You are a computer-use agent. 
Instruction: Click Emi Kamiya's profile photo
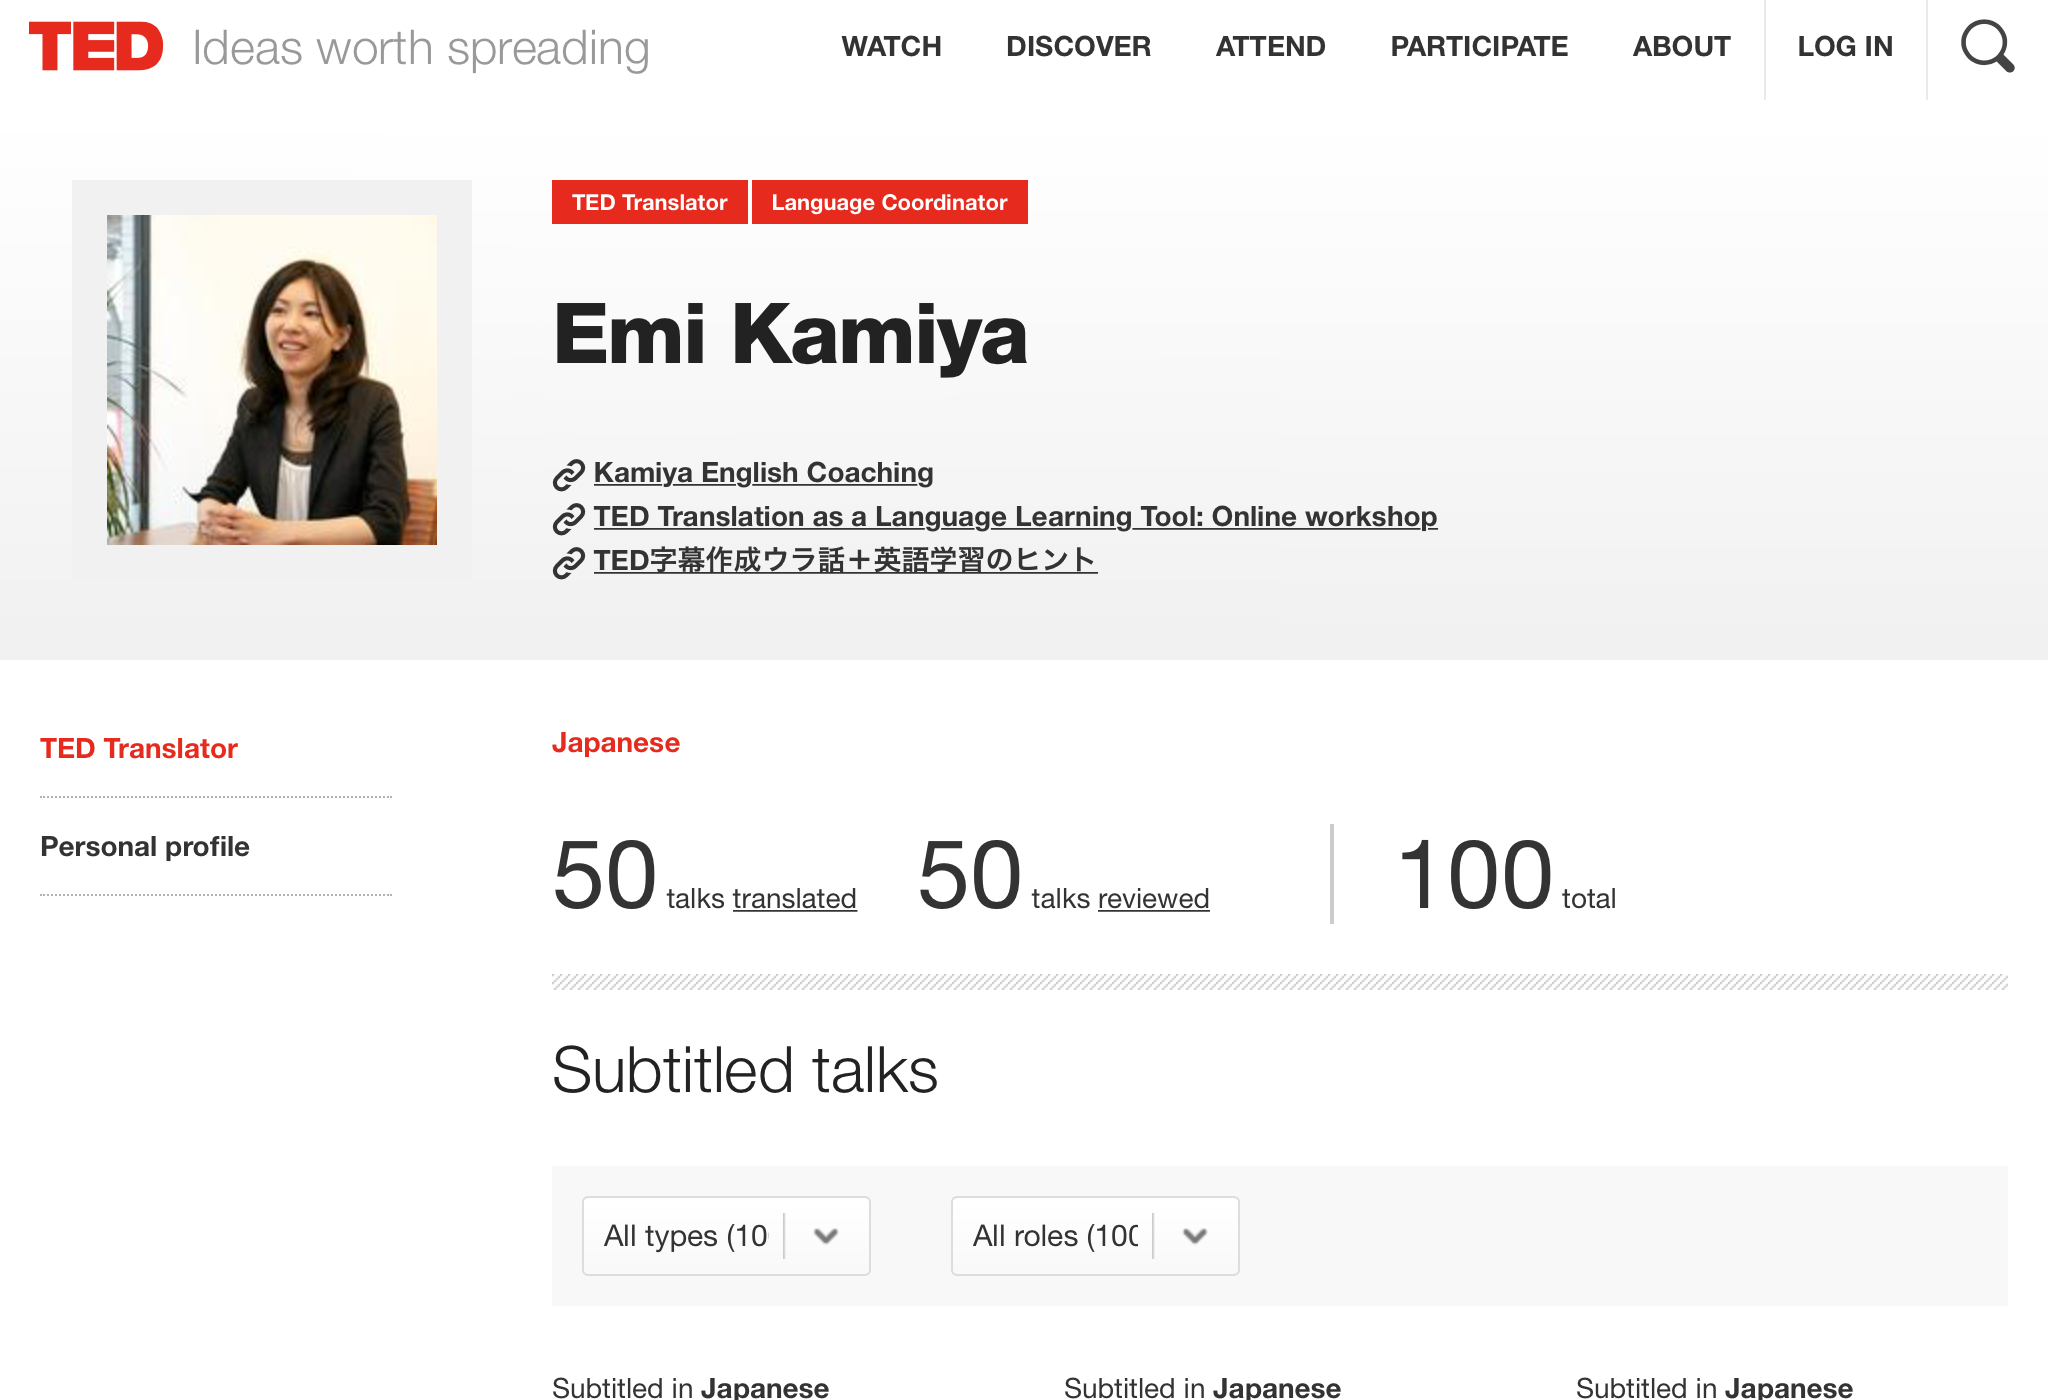(x=272, y=380)
